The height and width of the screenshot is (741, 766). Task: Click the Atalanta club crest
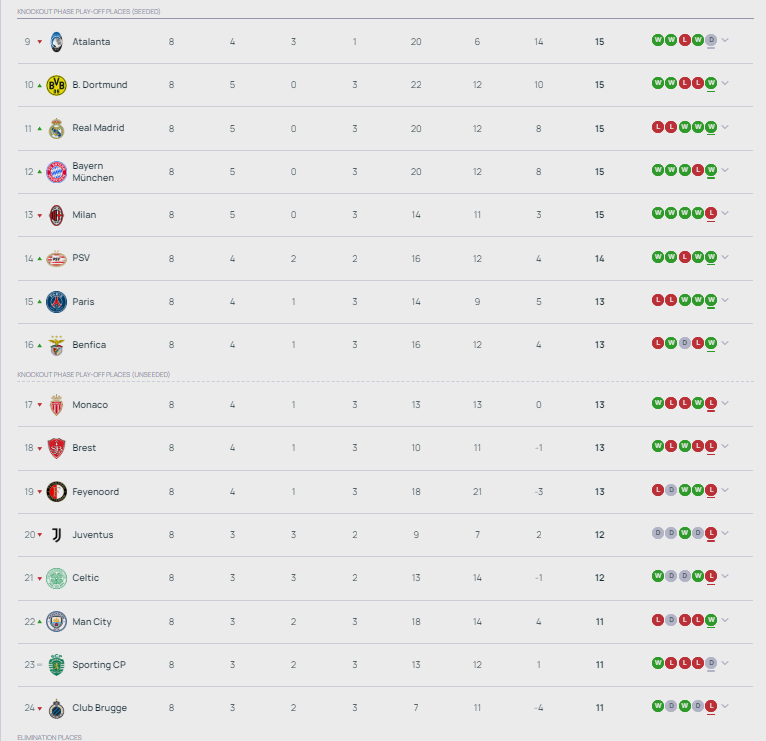(56, 41)
